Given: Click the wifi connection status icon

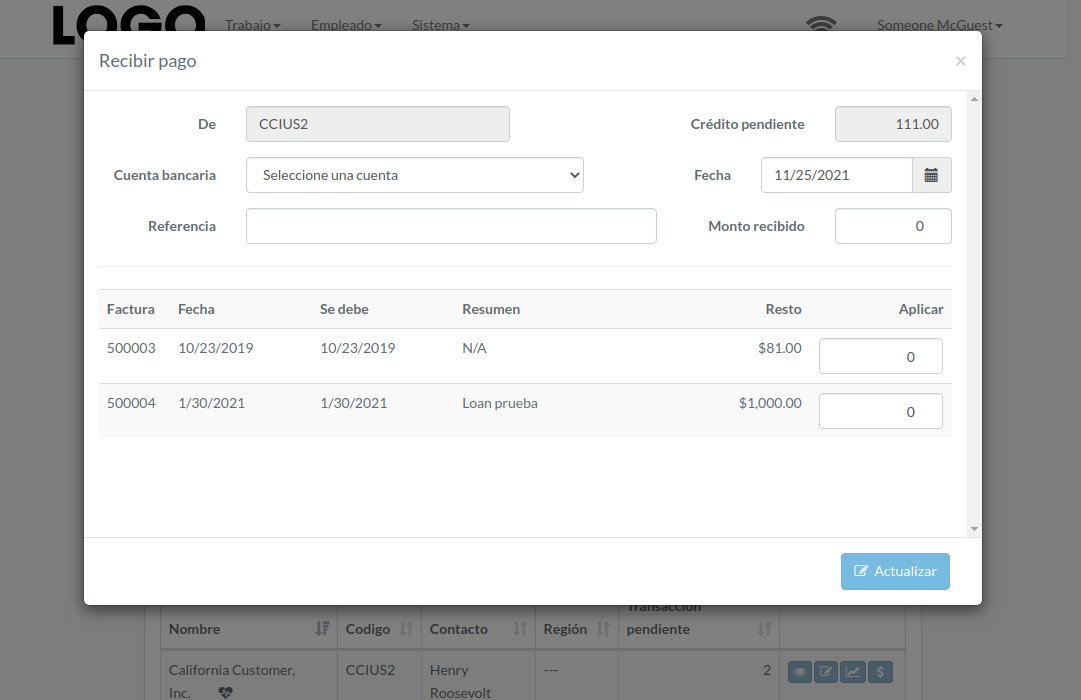Looking at the screenshot, I should 821,24.
